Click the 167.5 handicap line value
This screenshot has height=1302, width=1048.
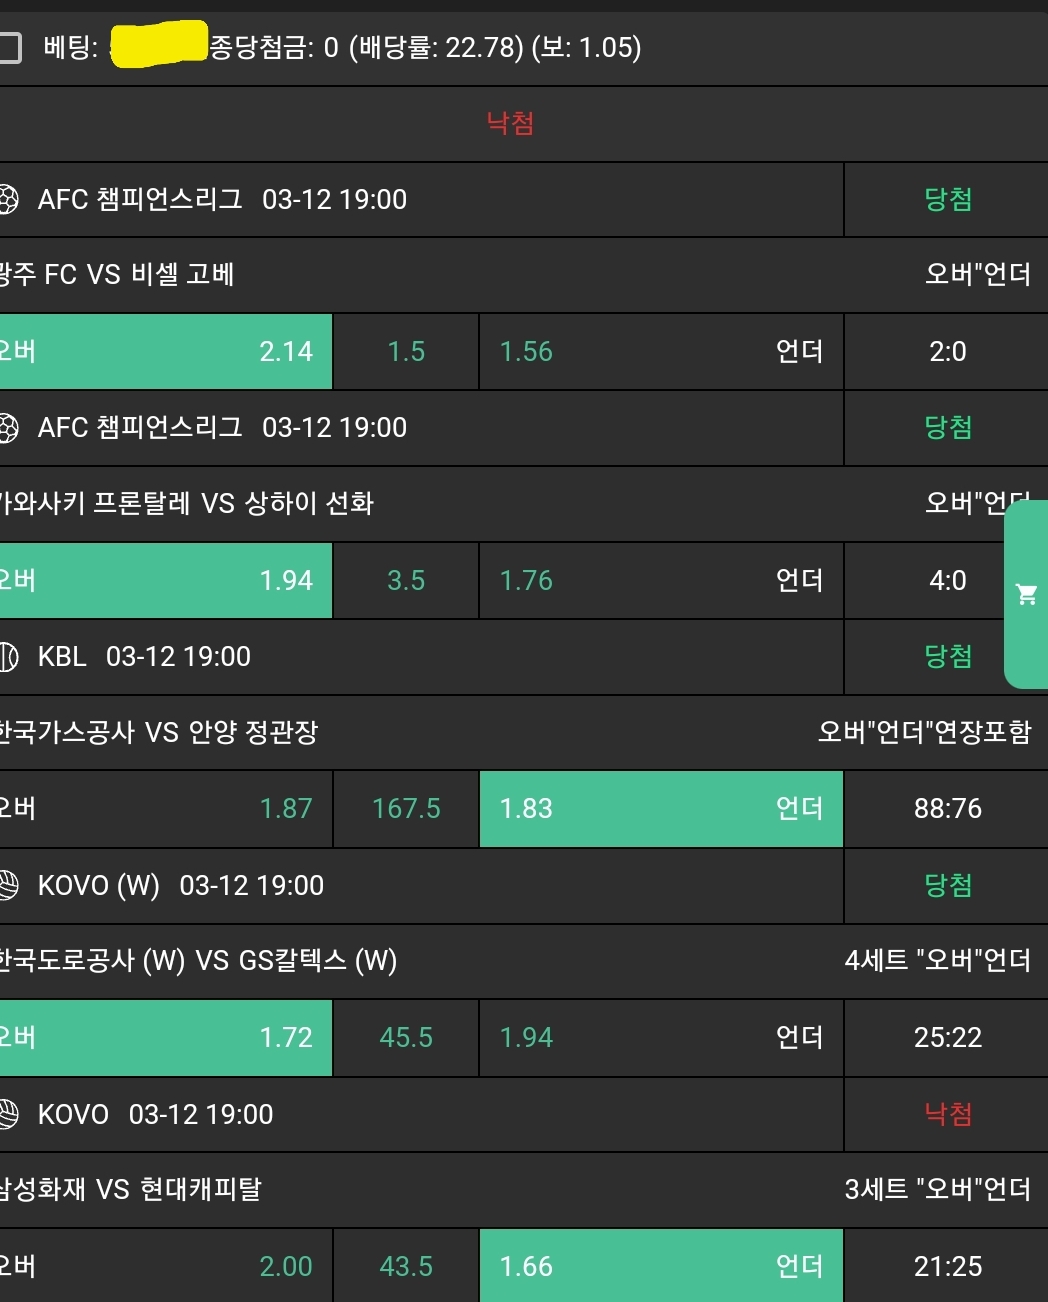[x=406, y=809]
